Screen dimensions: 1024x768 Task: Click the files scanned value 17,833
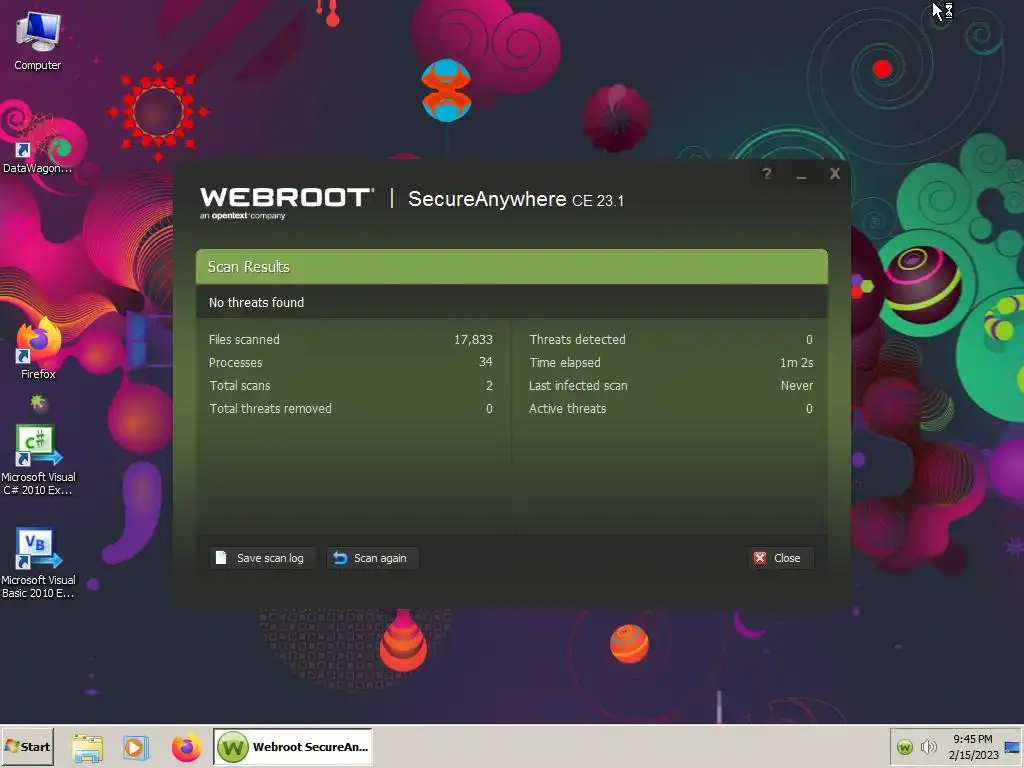click(473, 340)
